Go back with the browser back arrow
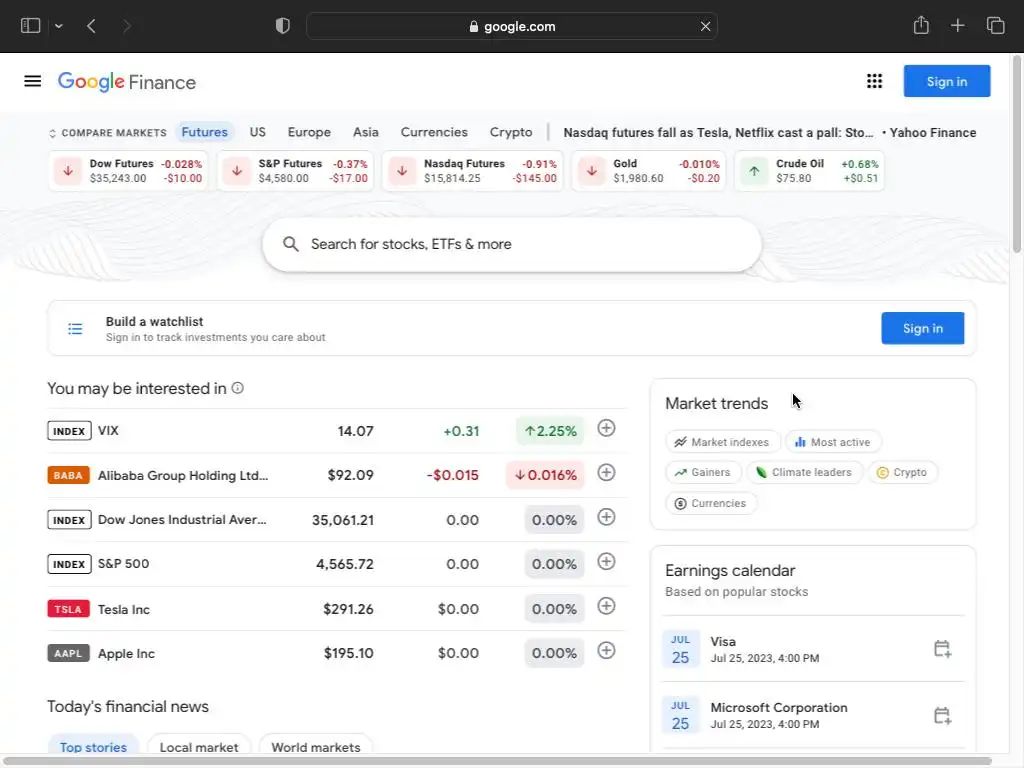The height and width of the screenshot is (768, 1024). pyautogui.click(x=91, y=26)
